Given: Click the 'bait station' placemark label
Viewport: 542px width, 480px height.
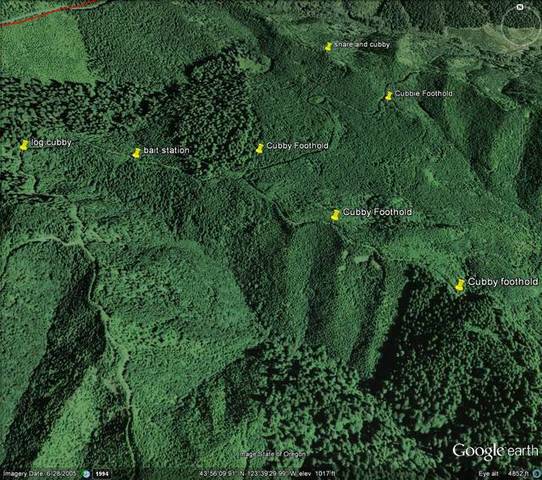Looking at the screenshot, I should pyautogui.click(x=166, y=150).
